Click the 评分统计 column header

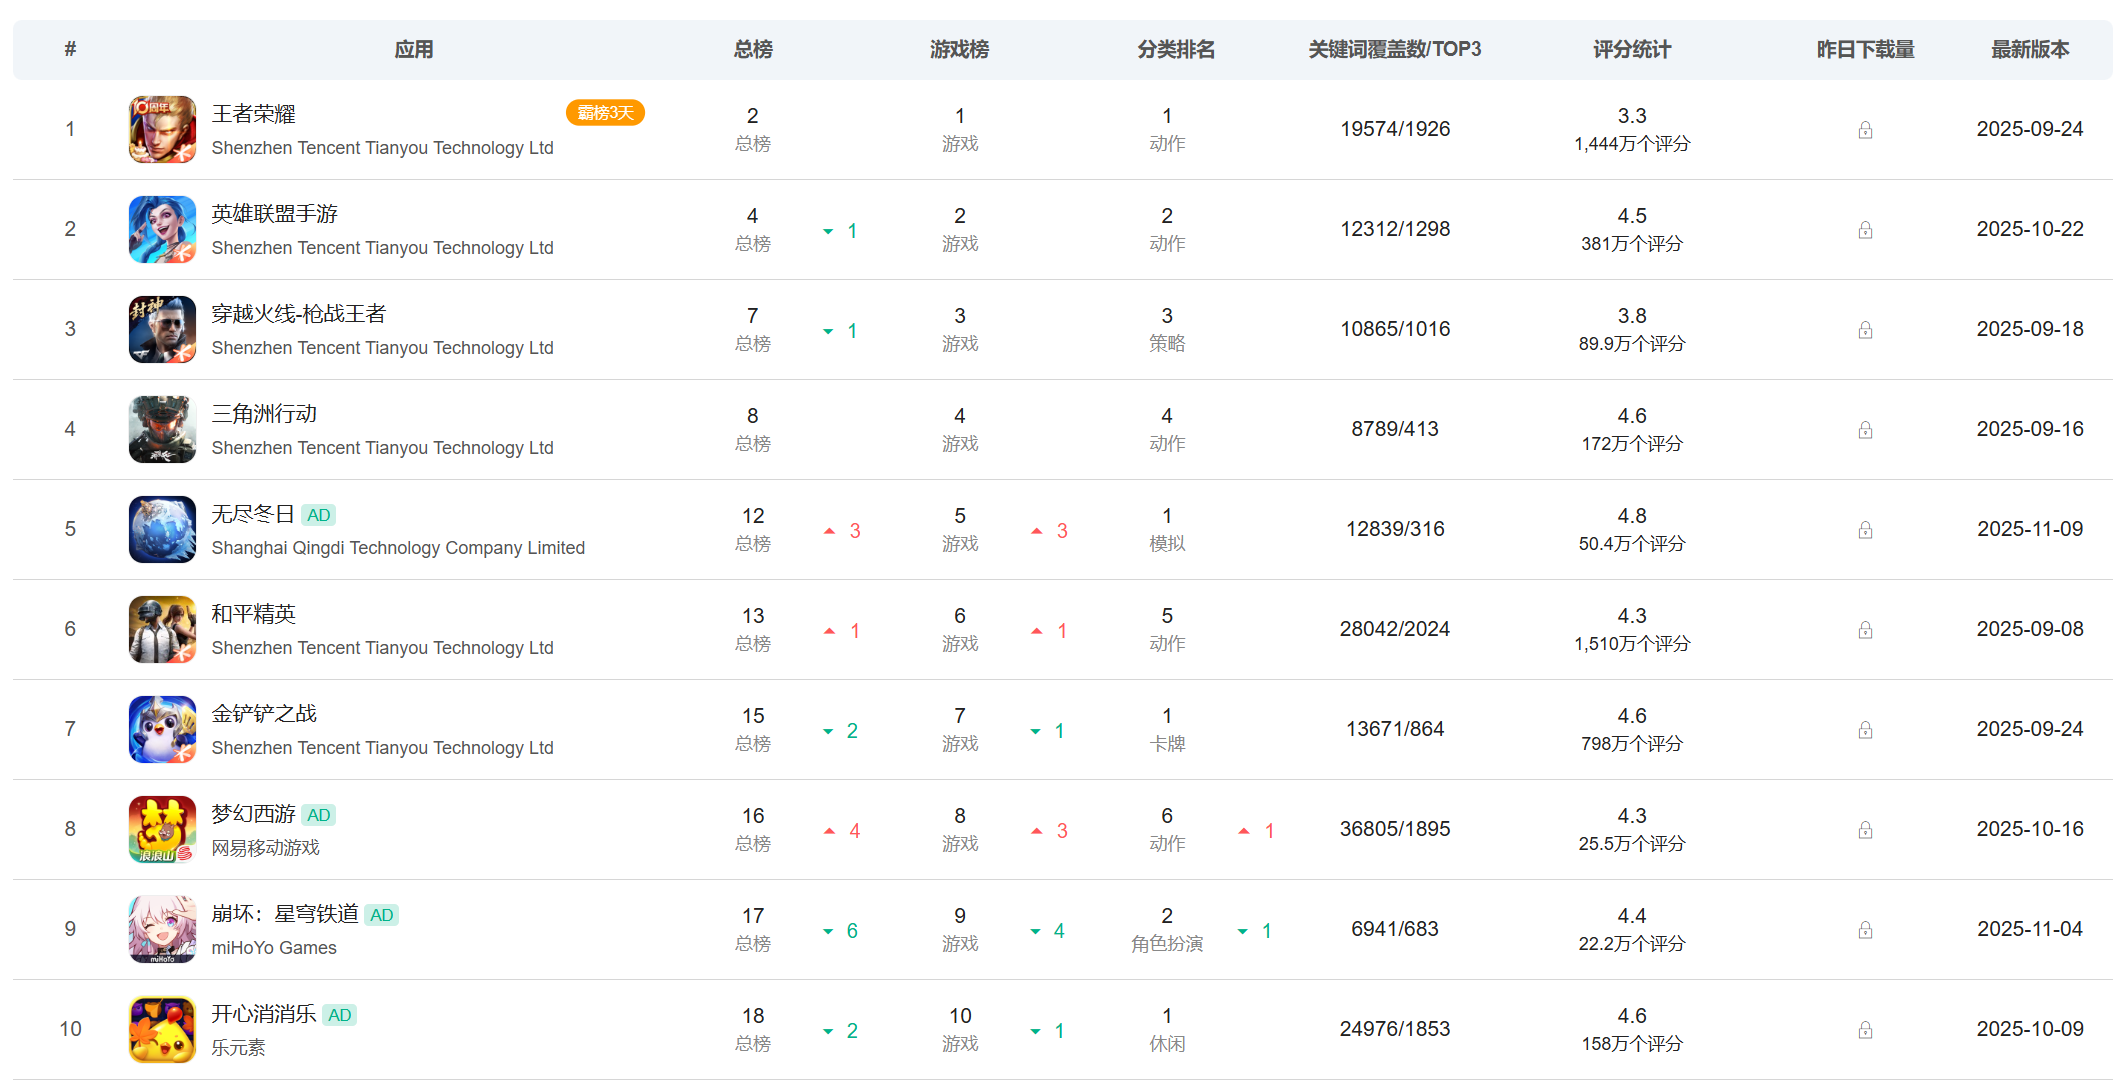pyautogui.click(x=1631, y=49)
